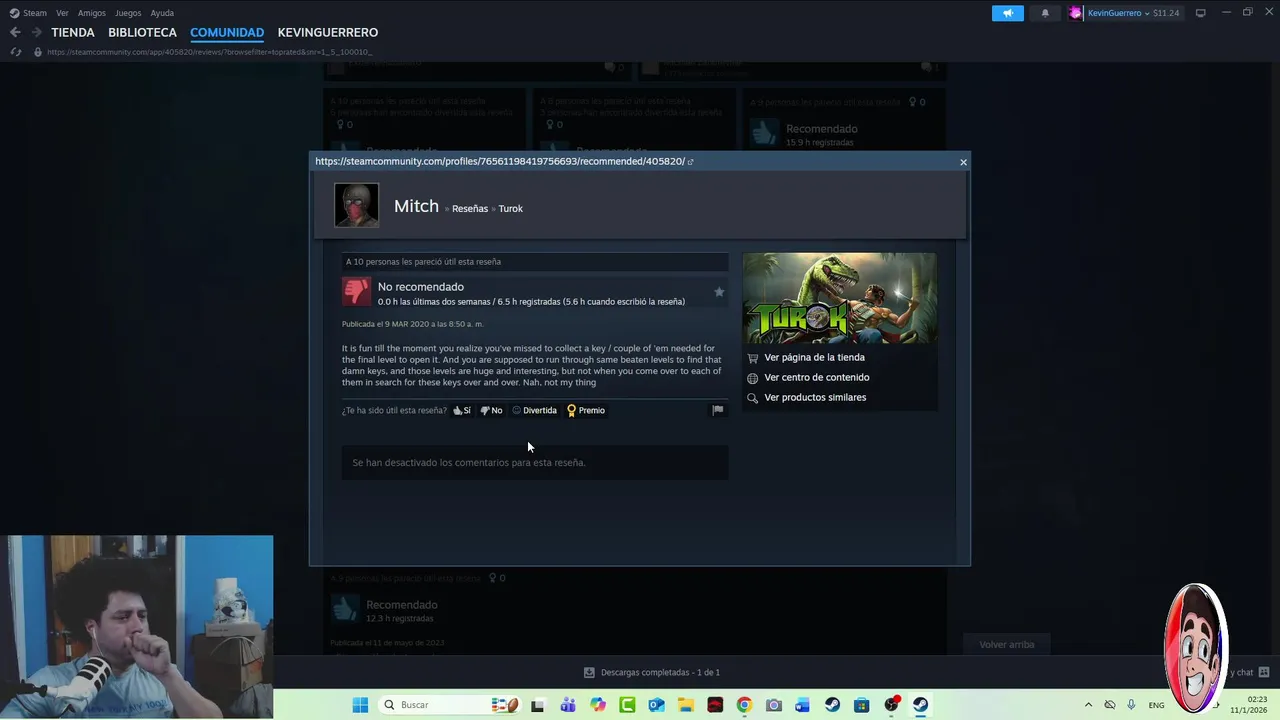Report the review with flag icon

[x=717, y=410]
